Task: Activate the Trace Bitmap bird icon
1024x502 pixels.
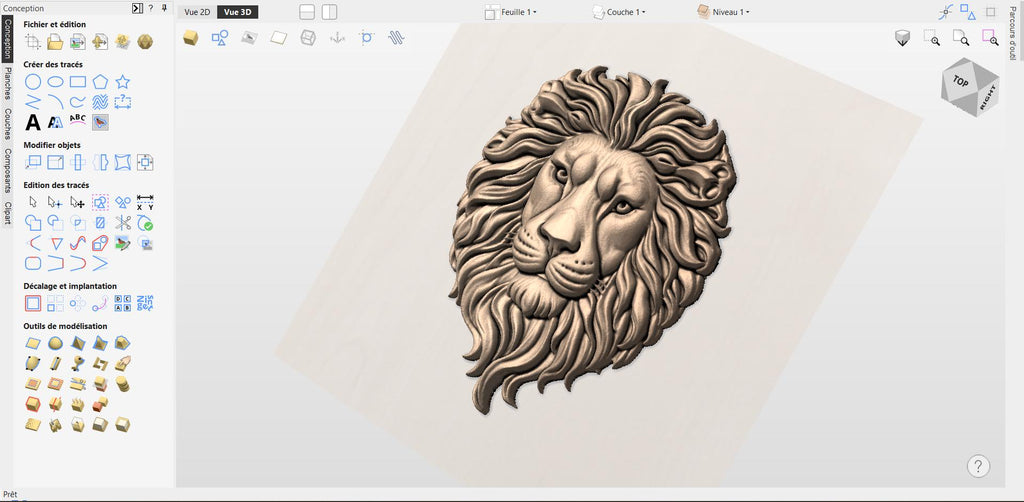Action: 100,122
